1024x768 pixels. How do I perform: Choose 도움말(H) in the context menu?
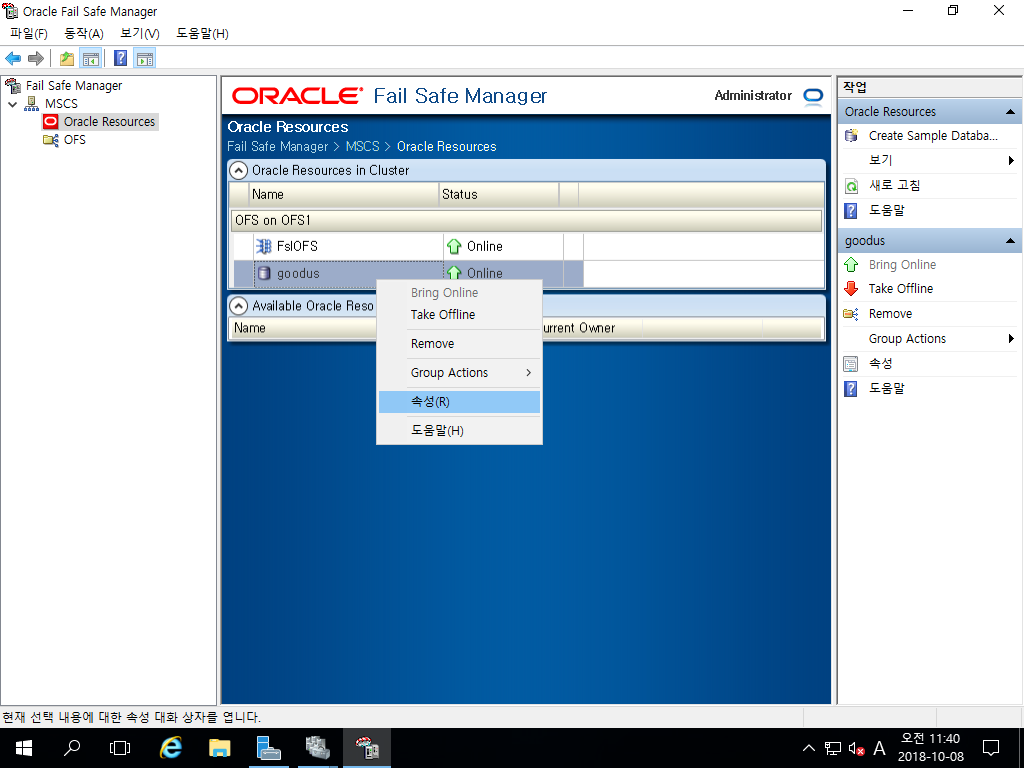coord(459,430)
